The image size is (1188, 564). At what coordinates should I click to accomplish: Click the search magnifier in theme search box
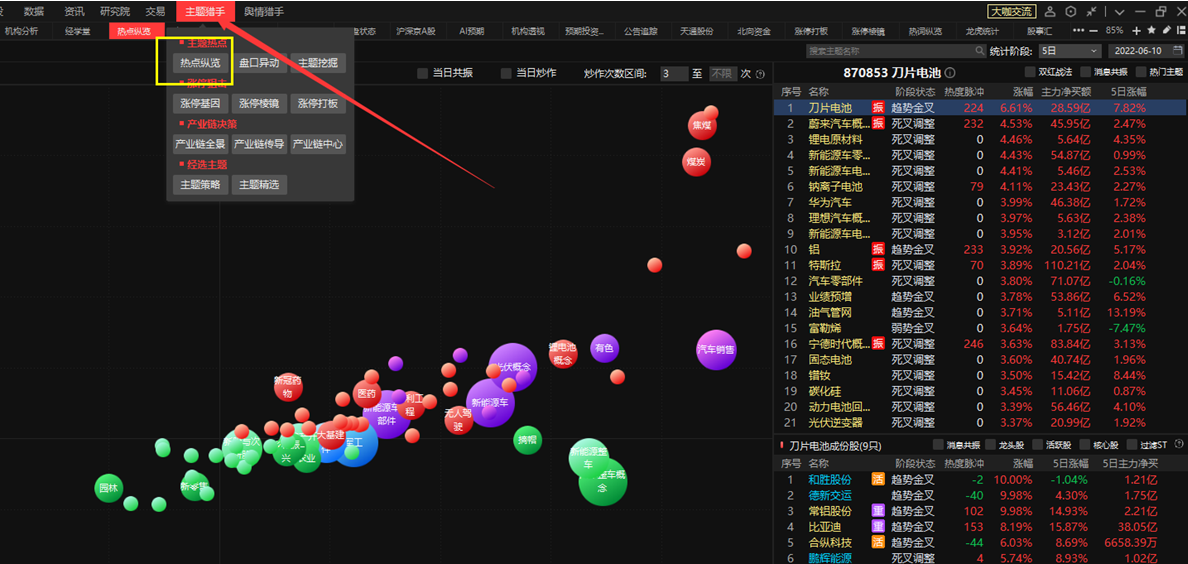click(x=979, y=51)
